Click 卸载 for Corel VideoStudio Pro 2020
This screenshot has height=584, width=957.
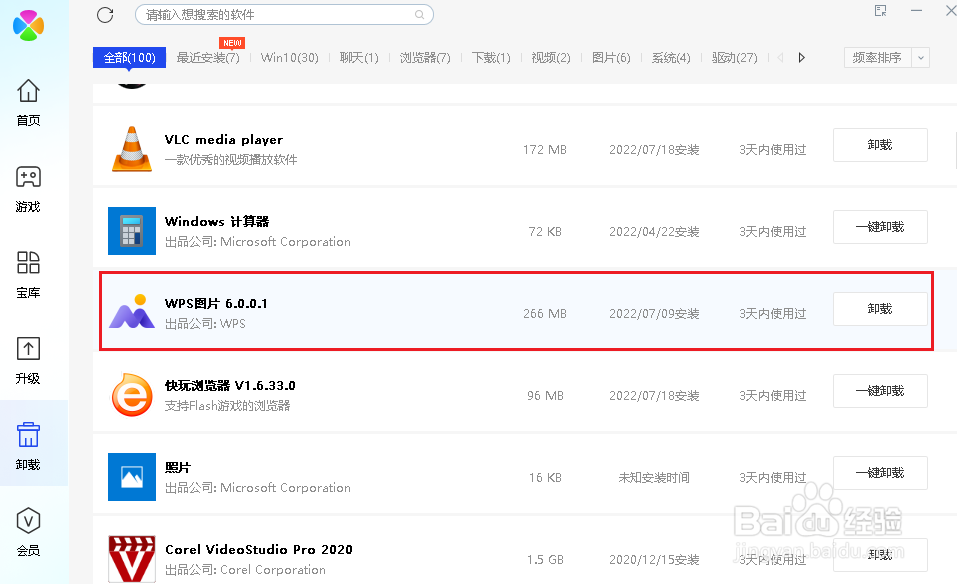880,555
